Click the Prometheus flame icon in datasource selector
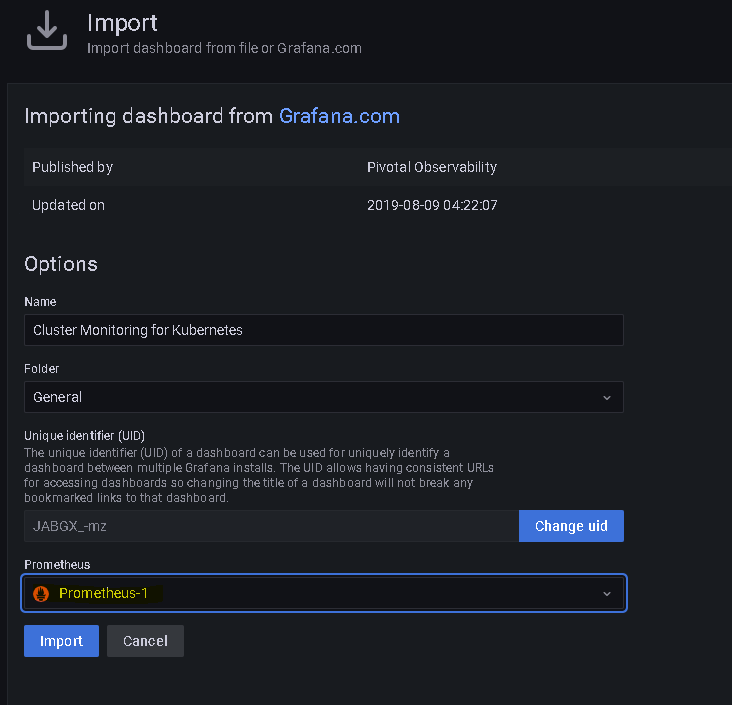This screenshot has width=732, height=705. pos(41,593)
